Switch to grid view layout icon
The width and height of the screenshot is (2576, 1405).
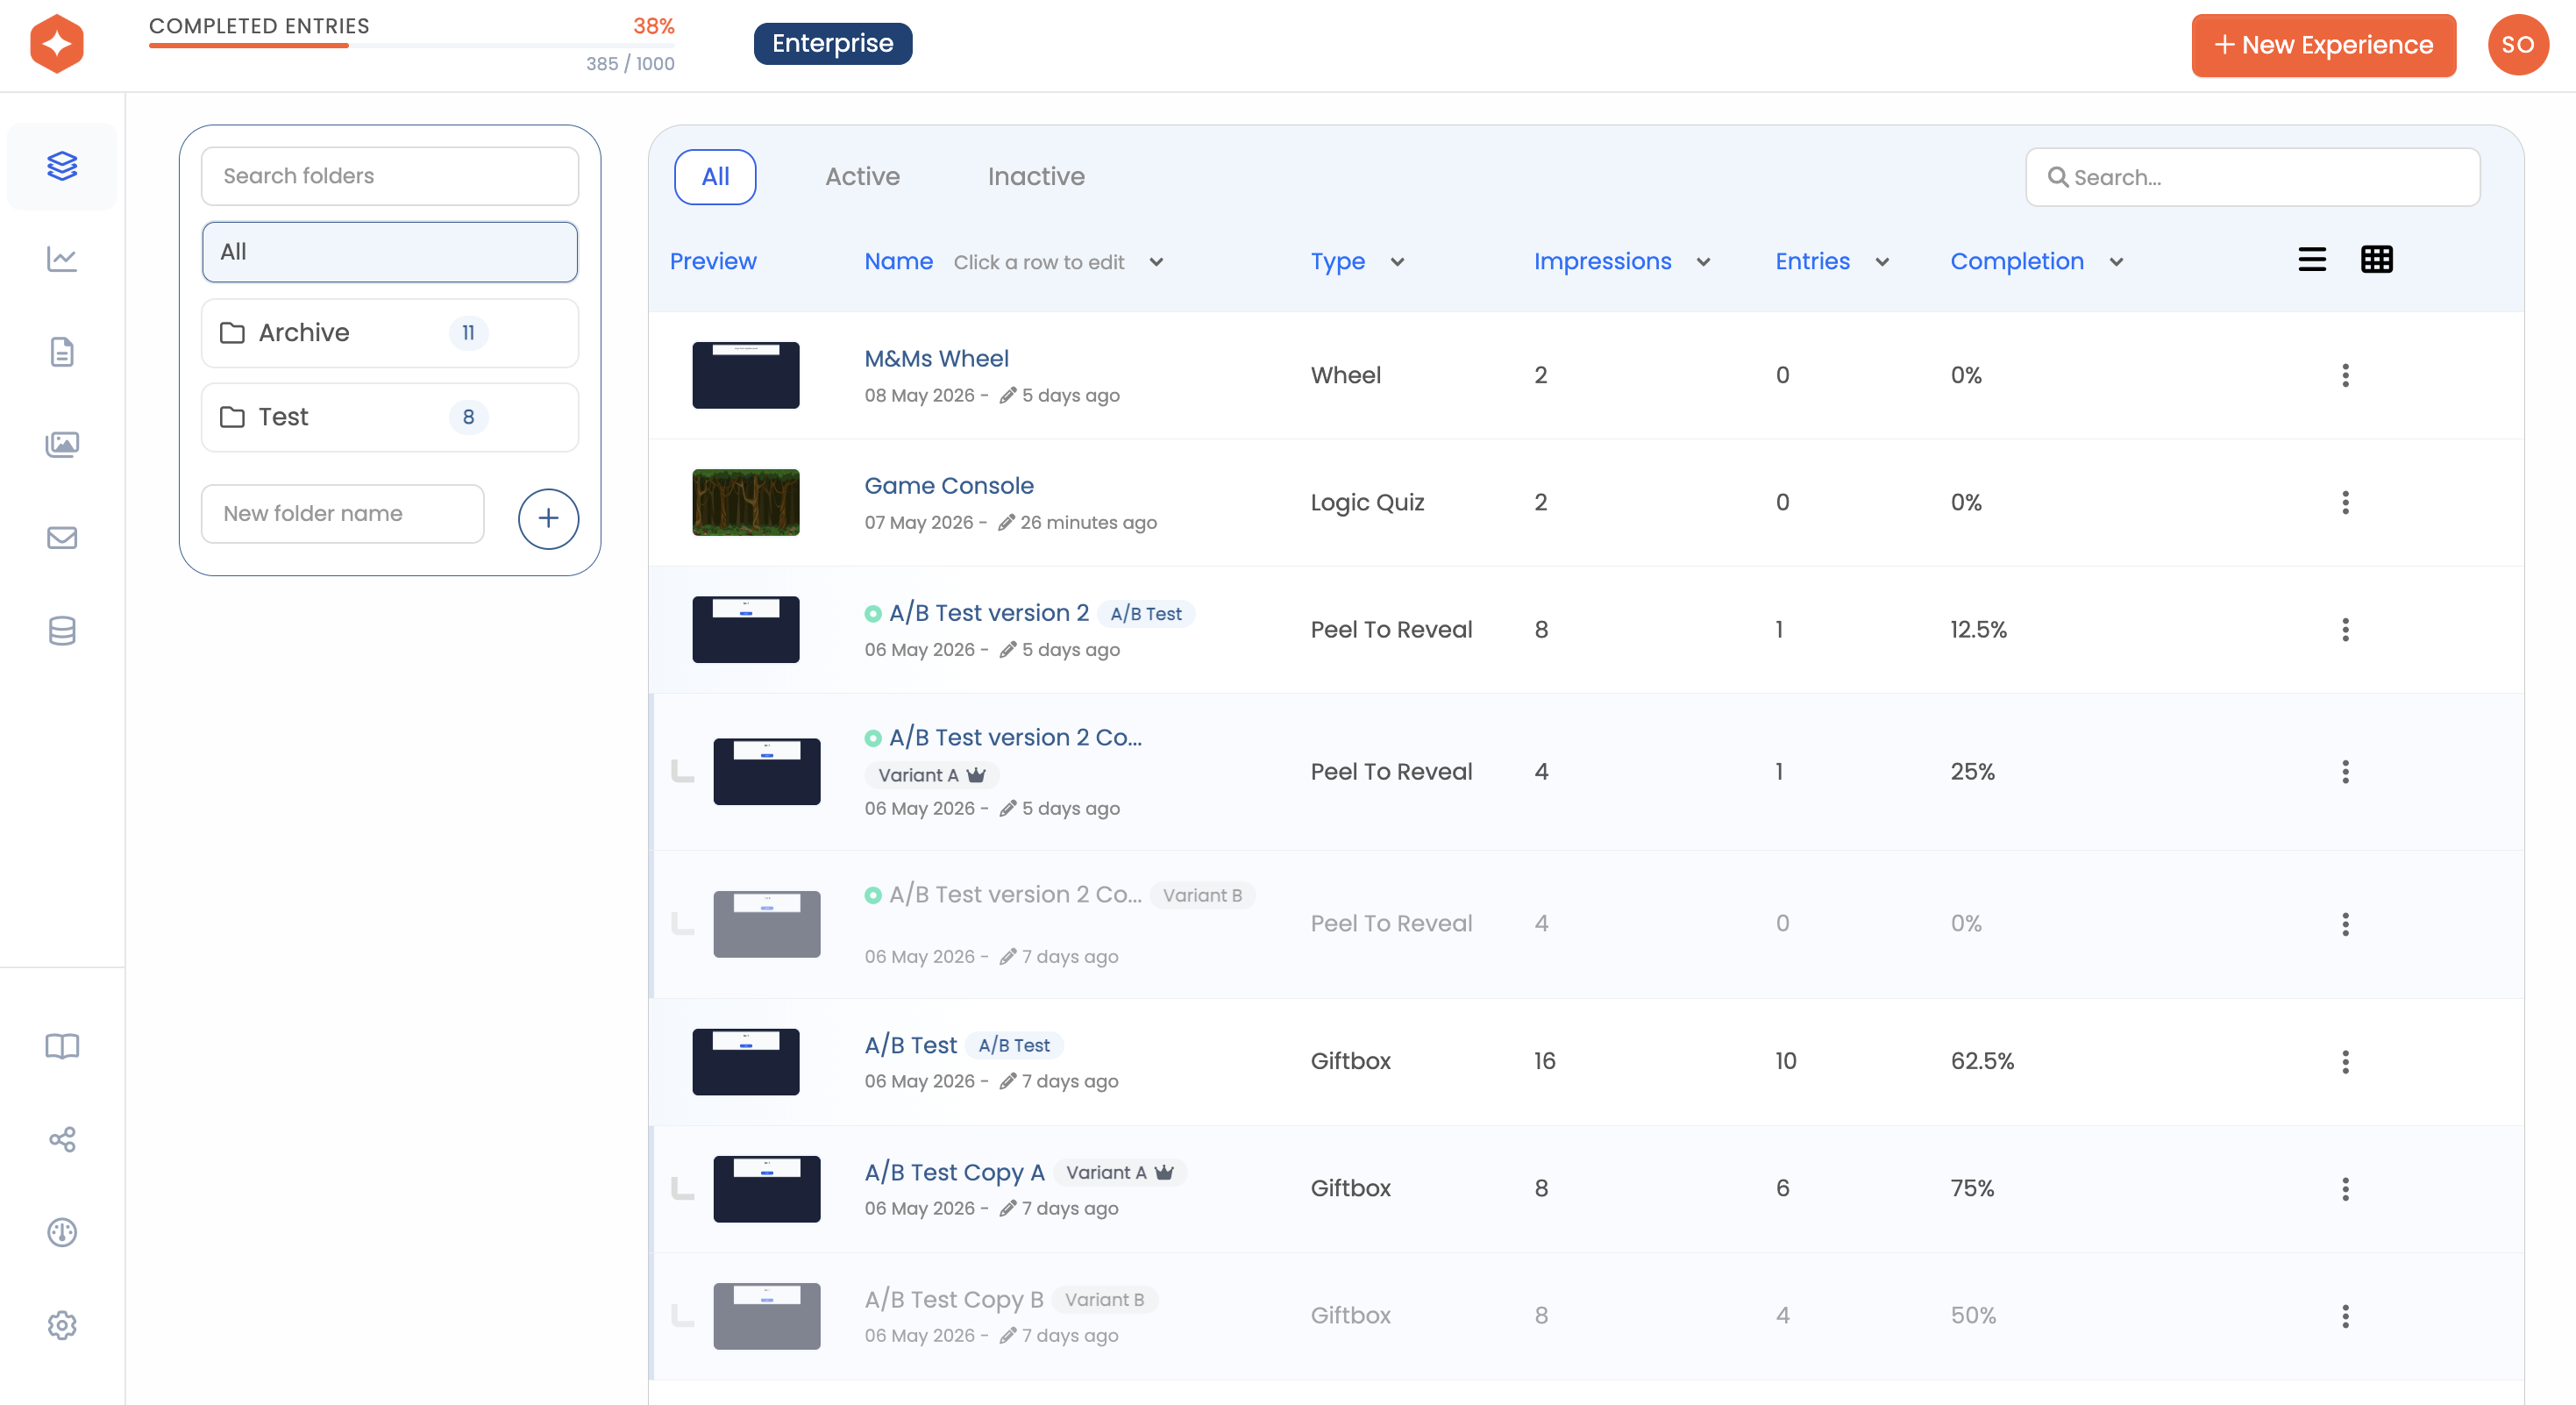2376,260
